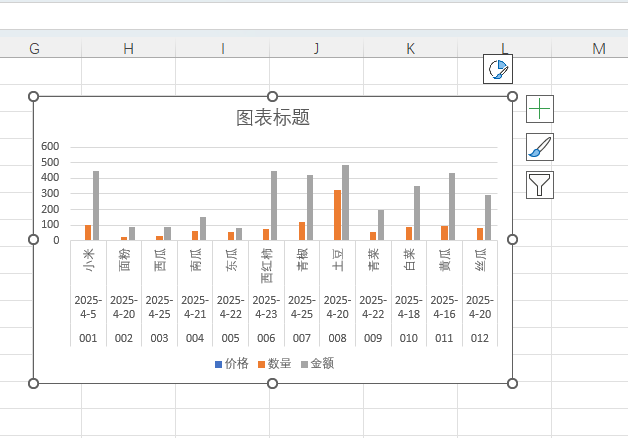Click the 2025-4-18 date label
Image resolution: width=628 pixels, height=438 pixels.
[x=409, y=307]
